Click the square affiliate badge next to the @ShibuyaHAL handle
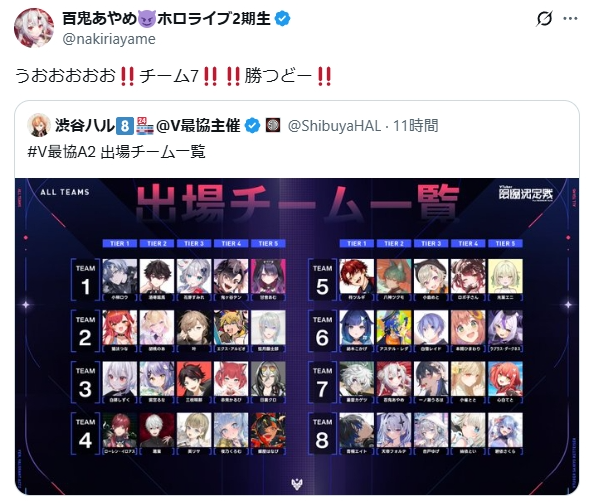The image size is (595, 503). click(273, 125)
